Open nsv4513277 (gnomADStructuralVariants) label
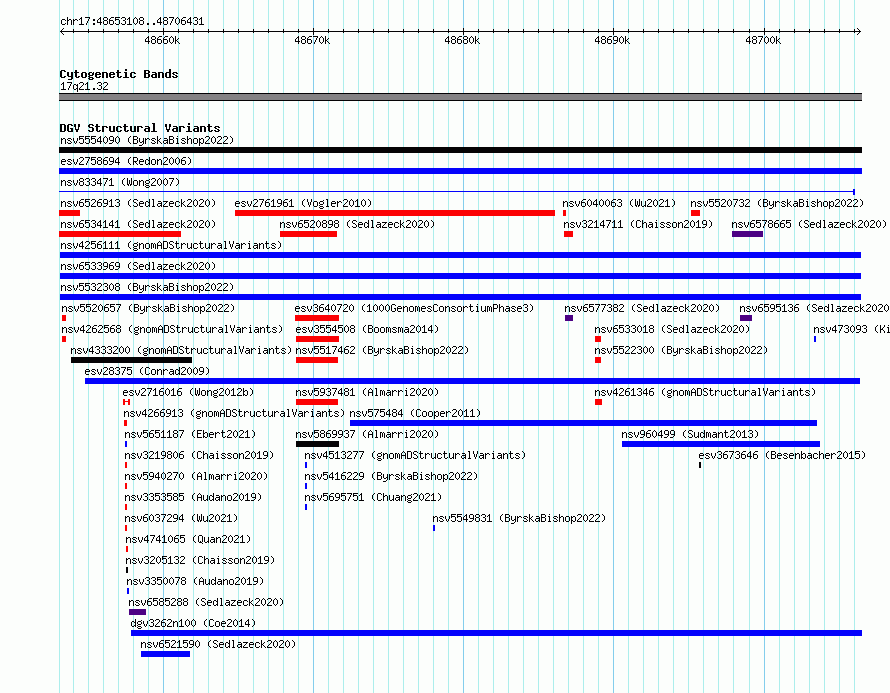Screen dimensions: 890x693 415,455
